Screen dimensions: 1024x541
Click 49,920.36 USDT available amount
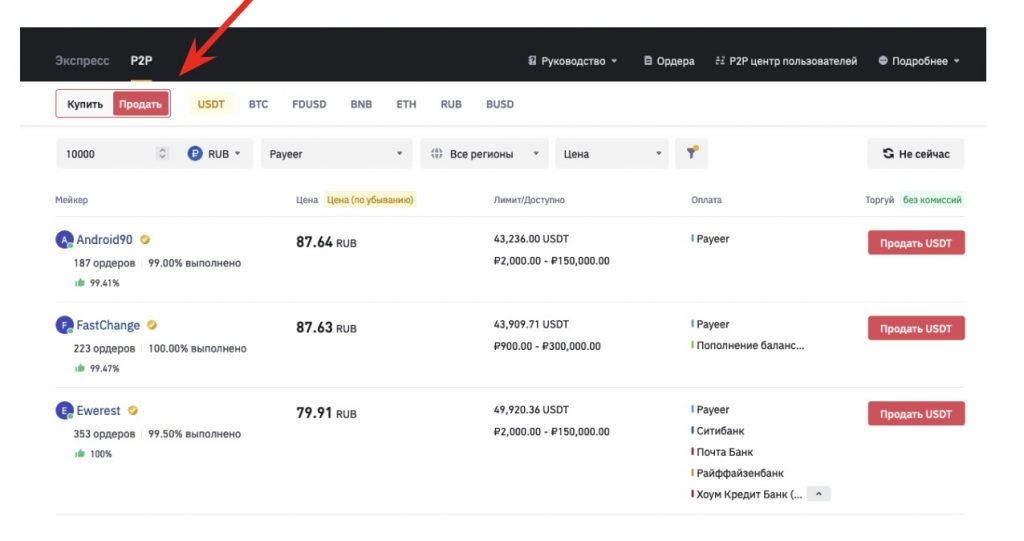pyautogui.click(x=531, y=410)
